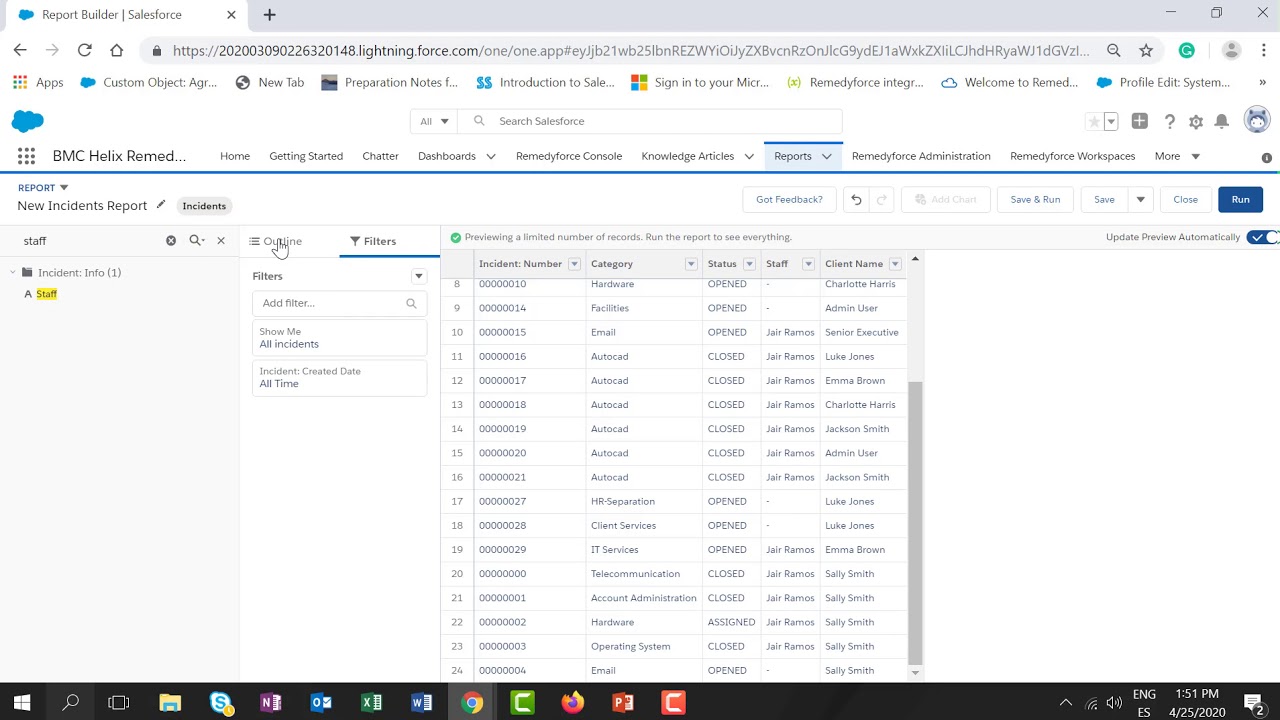Open the Setup gear menu

(1196, 122)
